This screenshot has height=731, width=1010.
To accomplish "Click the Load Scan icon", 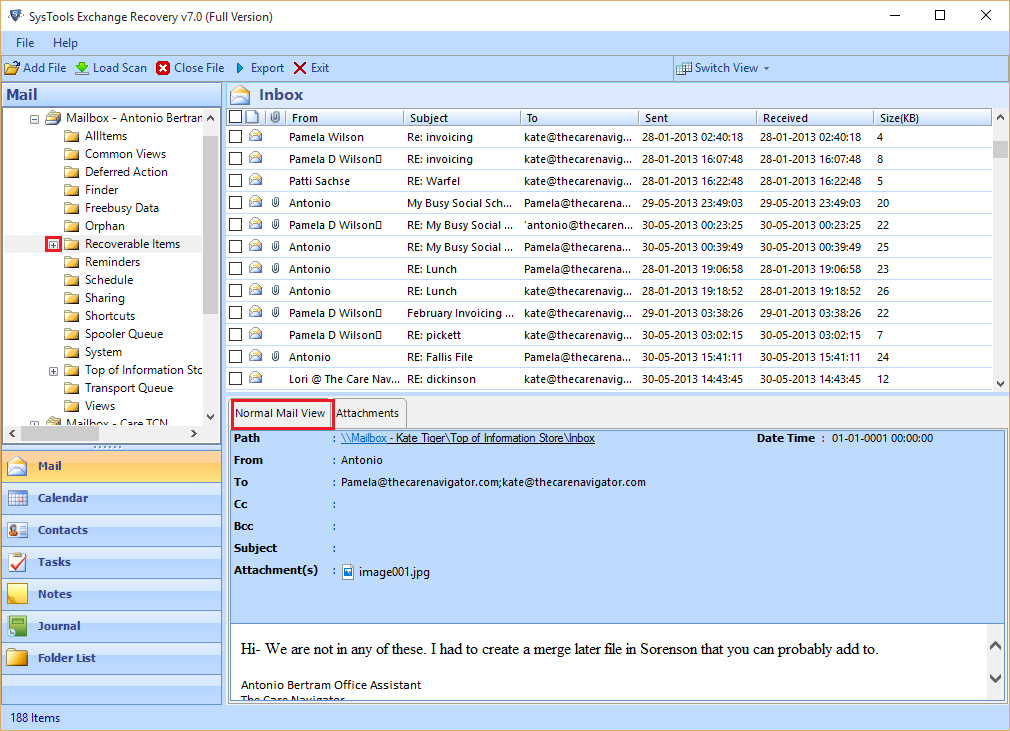I will click(x=82, y=68).
